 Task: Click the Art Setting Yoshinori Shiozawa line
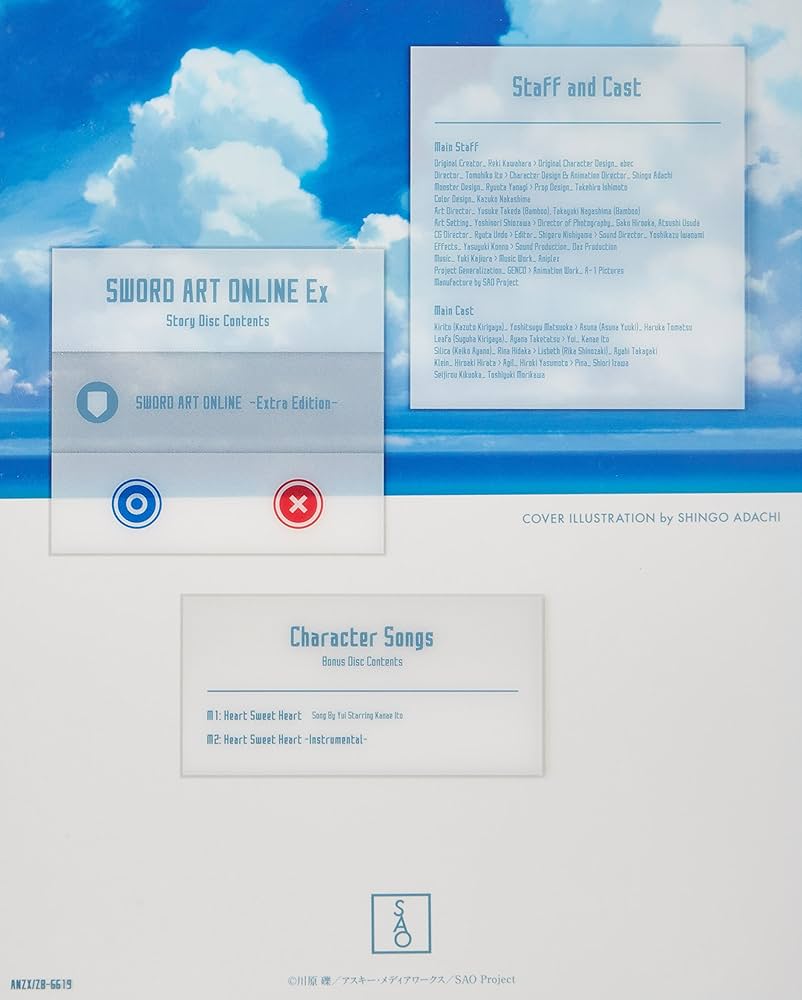coord(567,223)
